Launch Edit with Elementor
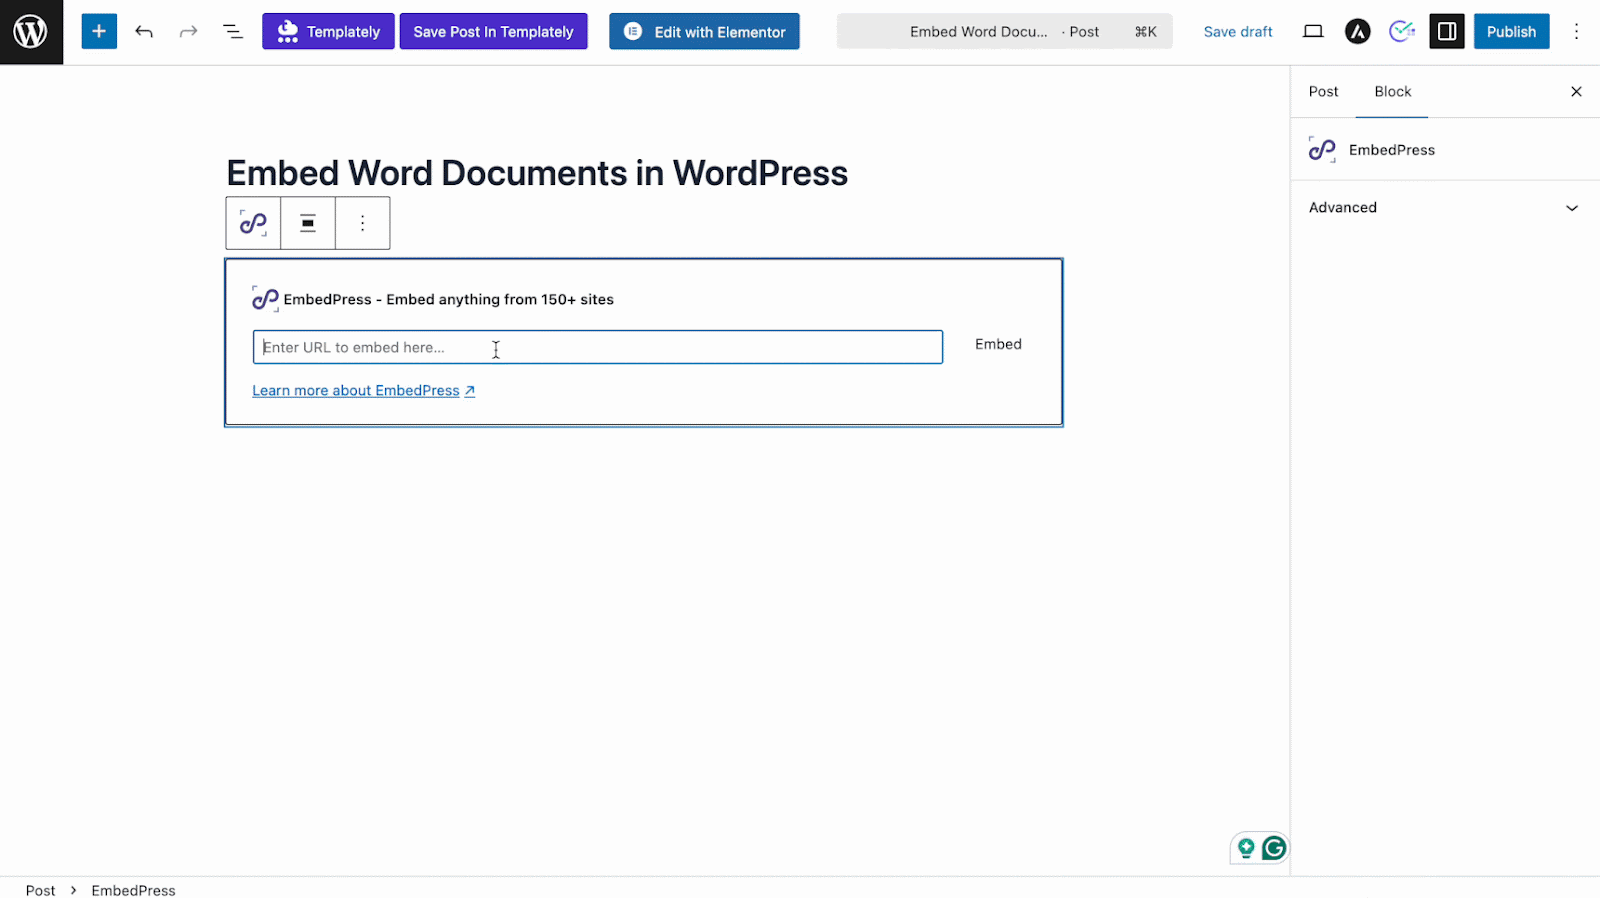 [x=704, y=32]
